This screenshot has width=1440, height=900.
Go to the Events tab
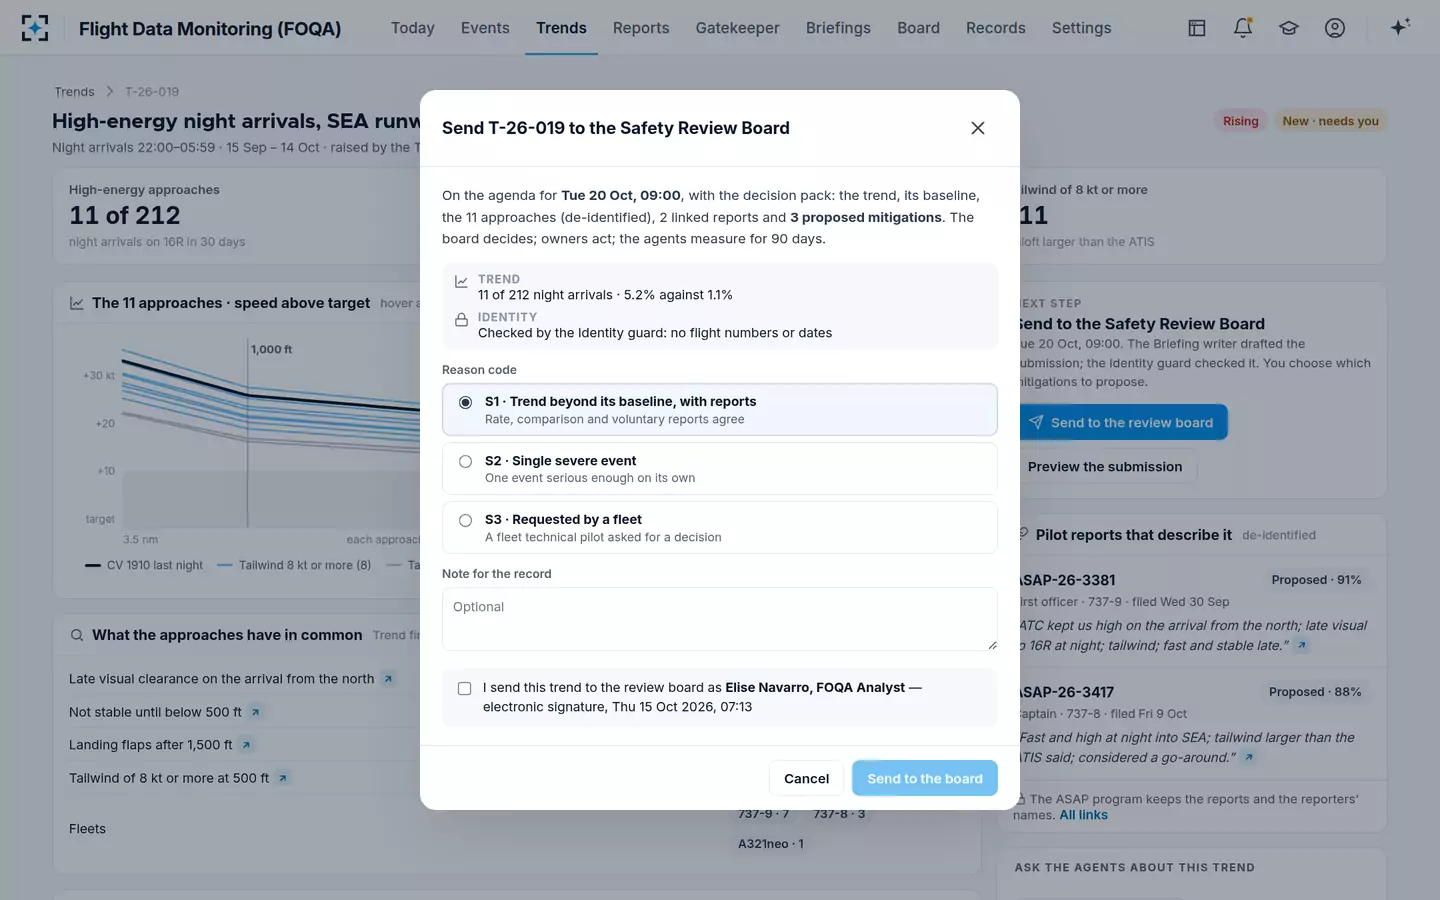tap(485, 28)
